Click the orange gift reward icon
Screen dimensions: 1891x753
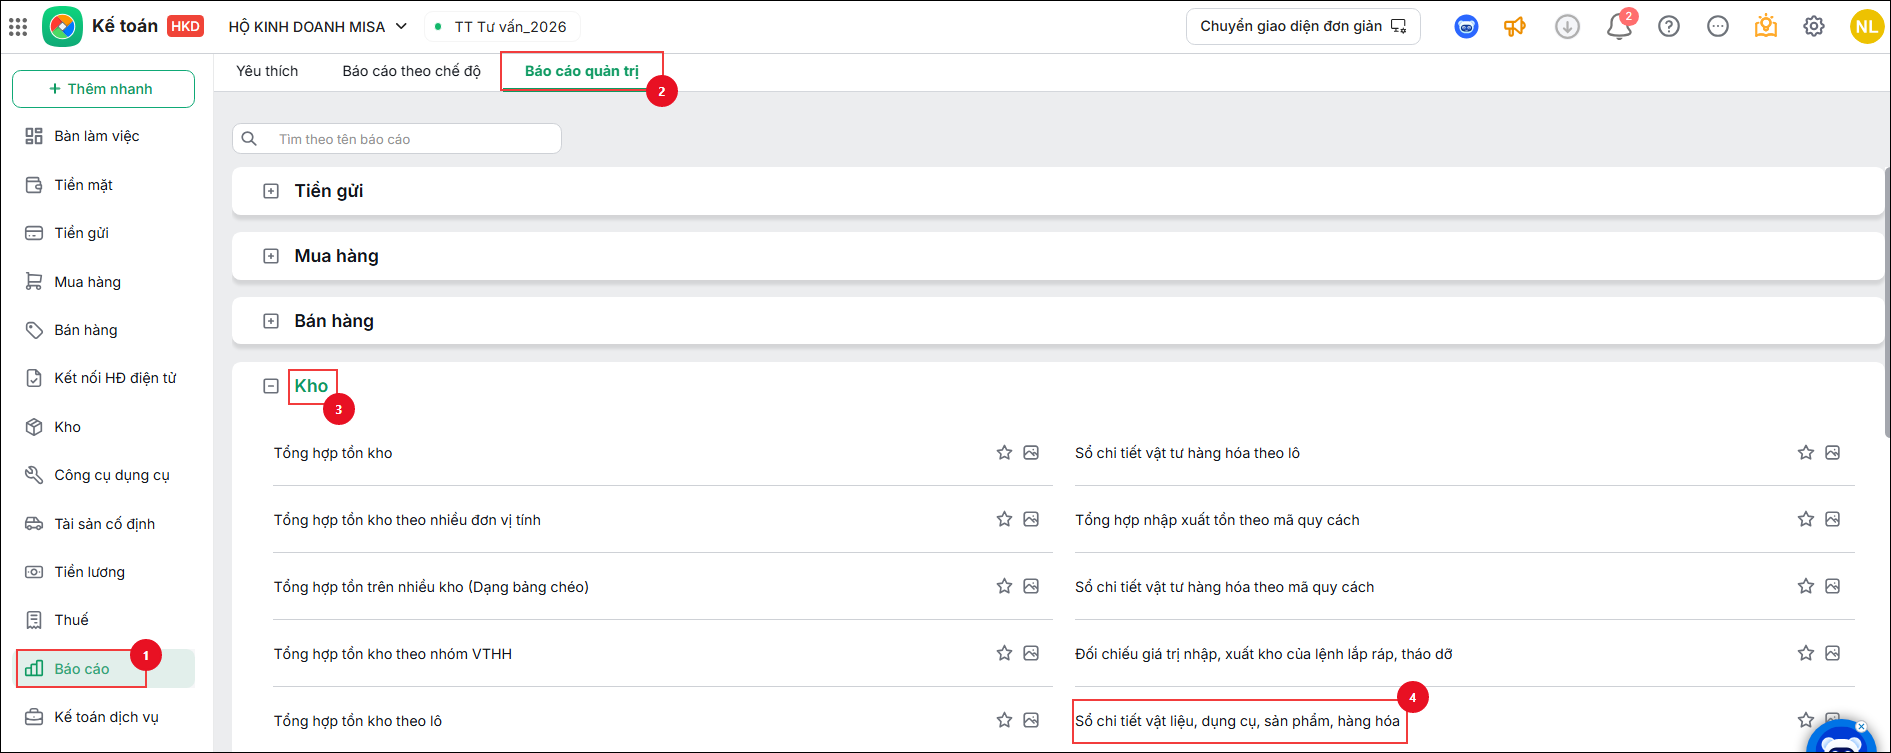(x=1766, y=27)
